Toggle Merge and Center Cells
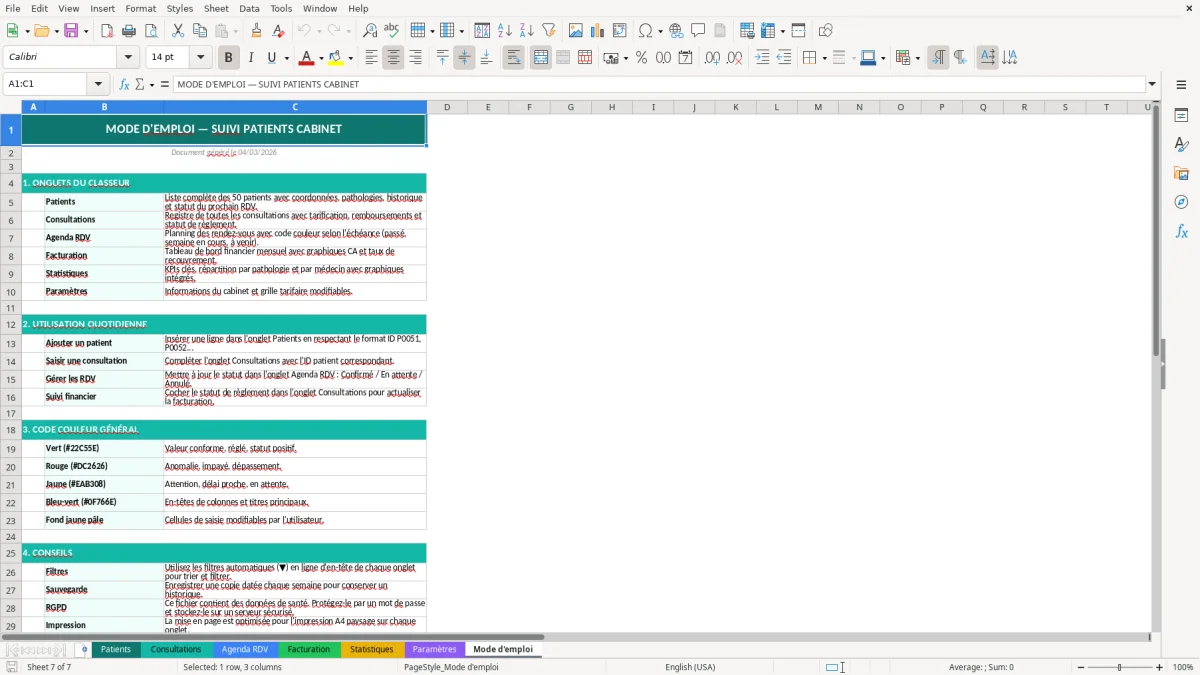Screen dimensions: 1200x675 tap(540, 58)
